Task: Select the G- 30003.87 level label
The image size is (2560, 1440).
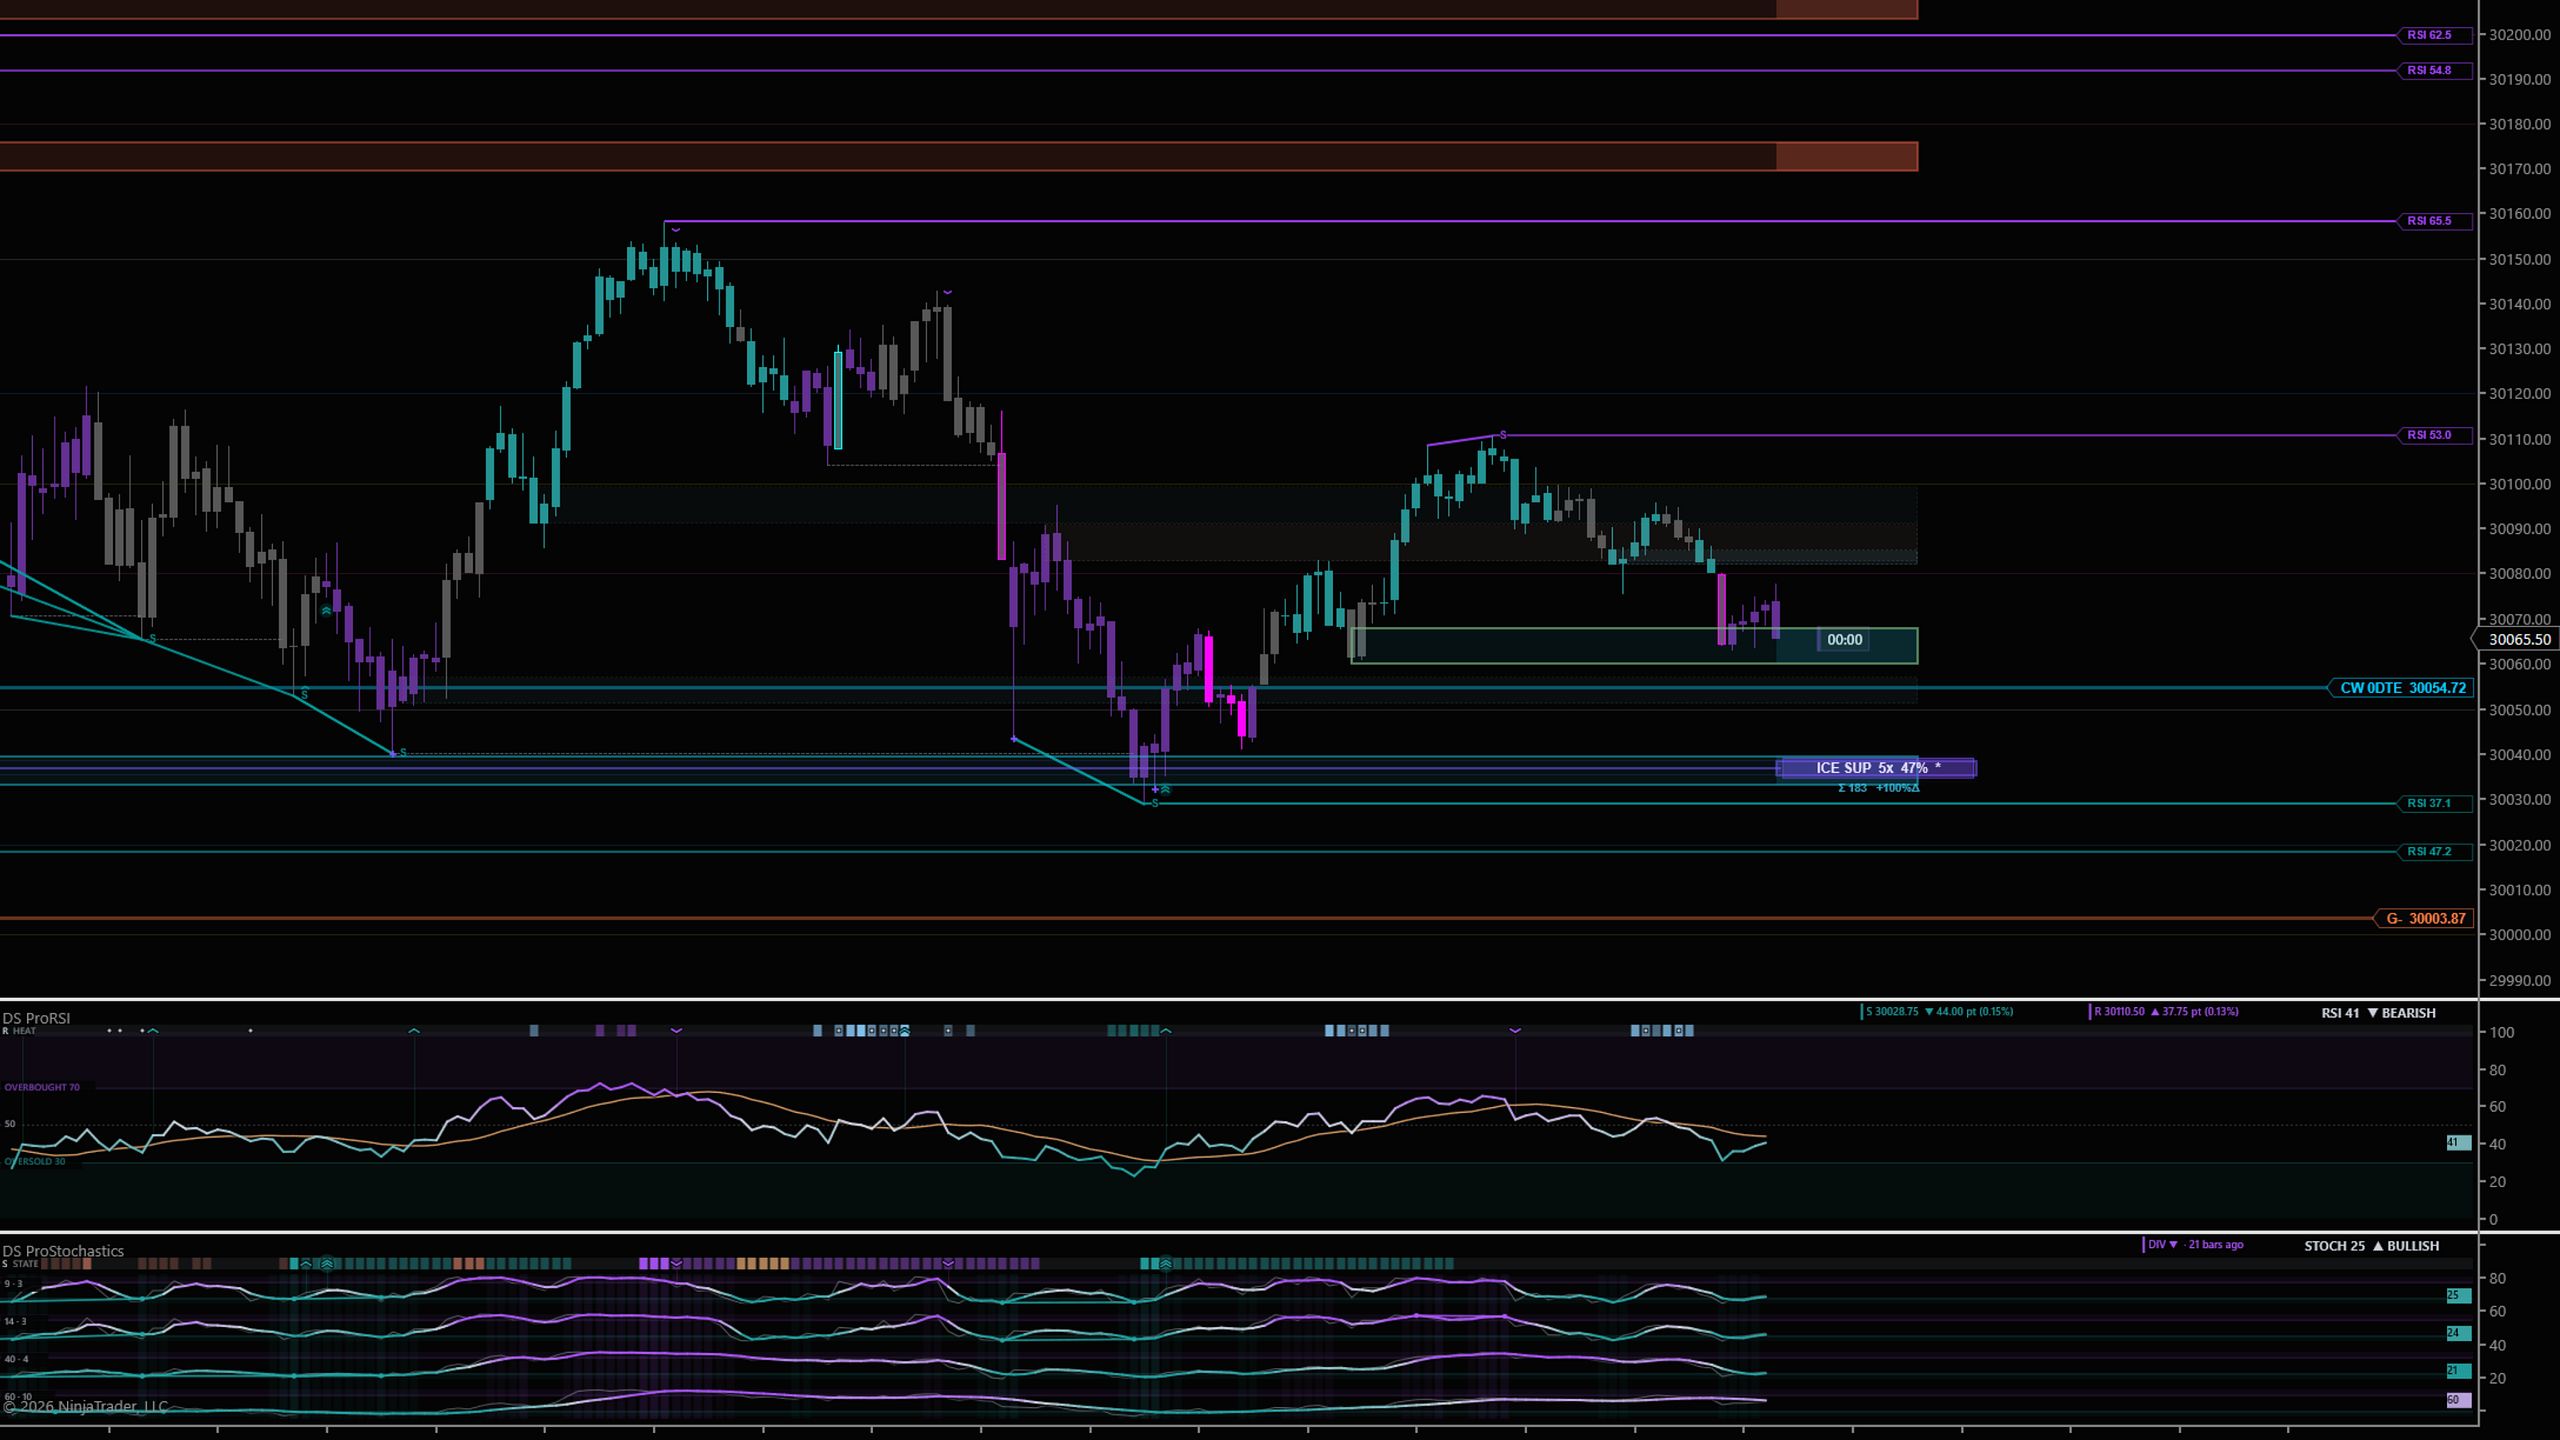Action: click(x=2424, y=918)
